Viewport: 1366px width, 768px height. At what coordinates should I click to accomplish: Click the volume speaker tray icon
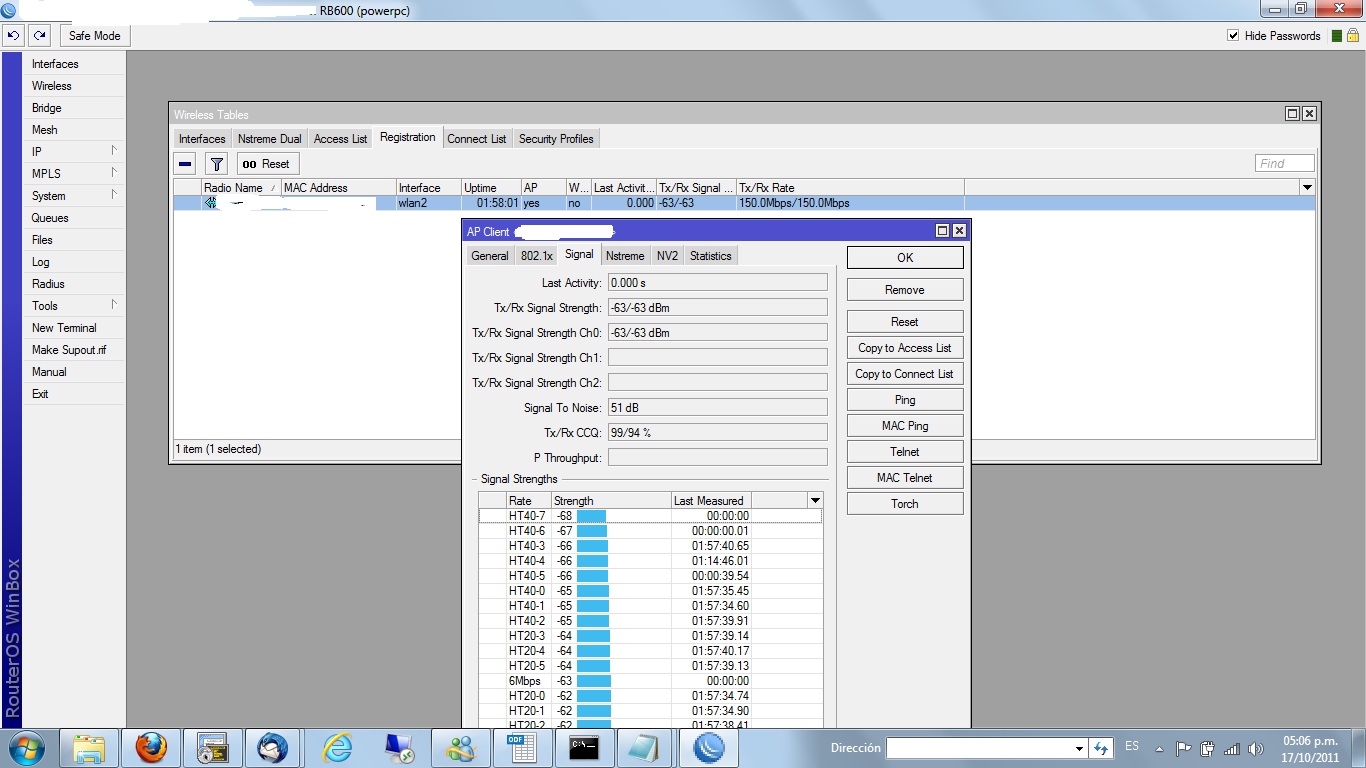click(1254, 748)
